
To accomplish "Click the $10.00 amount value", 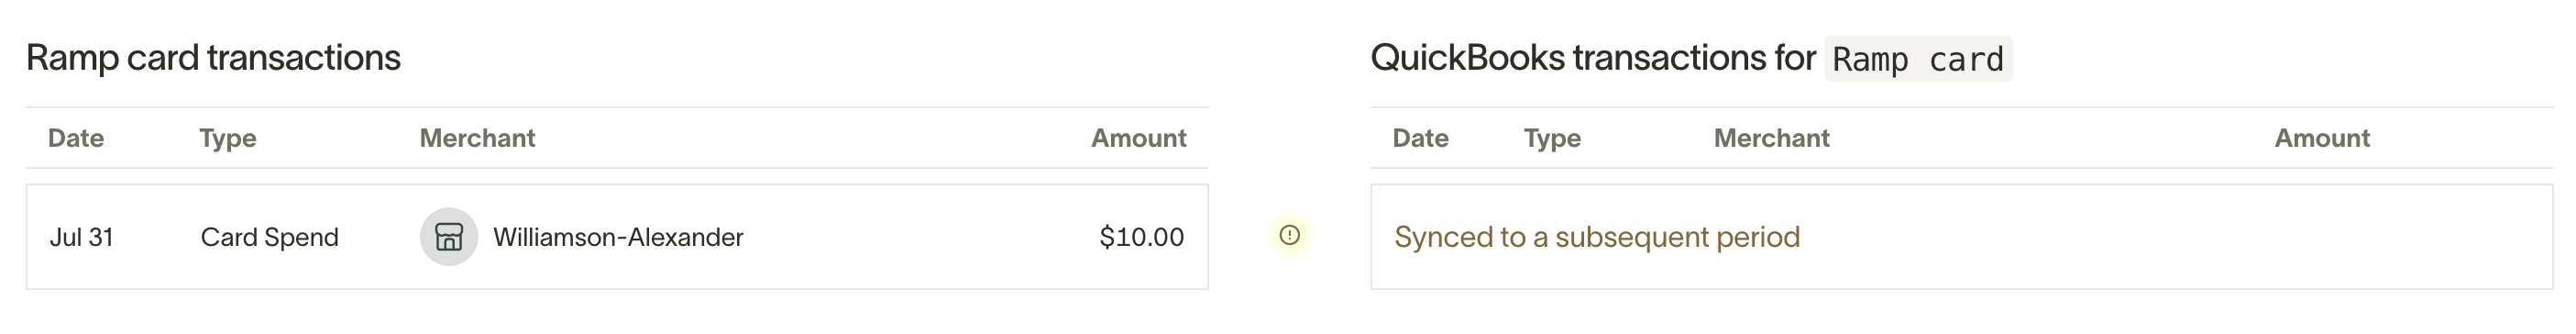I will coord(1141,237).
